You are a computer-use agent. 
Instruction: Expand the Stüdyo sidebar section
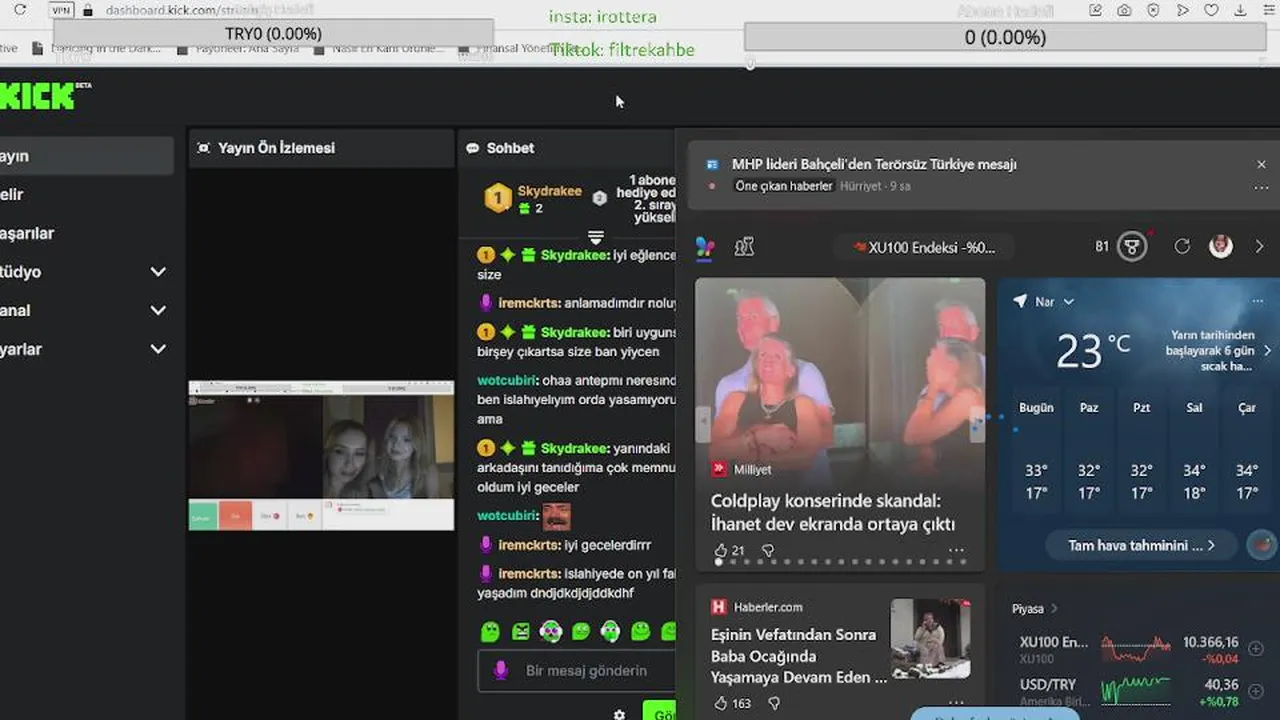(158, 272)
